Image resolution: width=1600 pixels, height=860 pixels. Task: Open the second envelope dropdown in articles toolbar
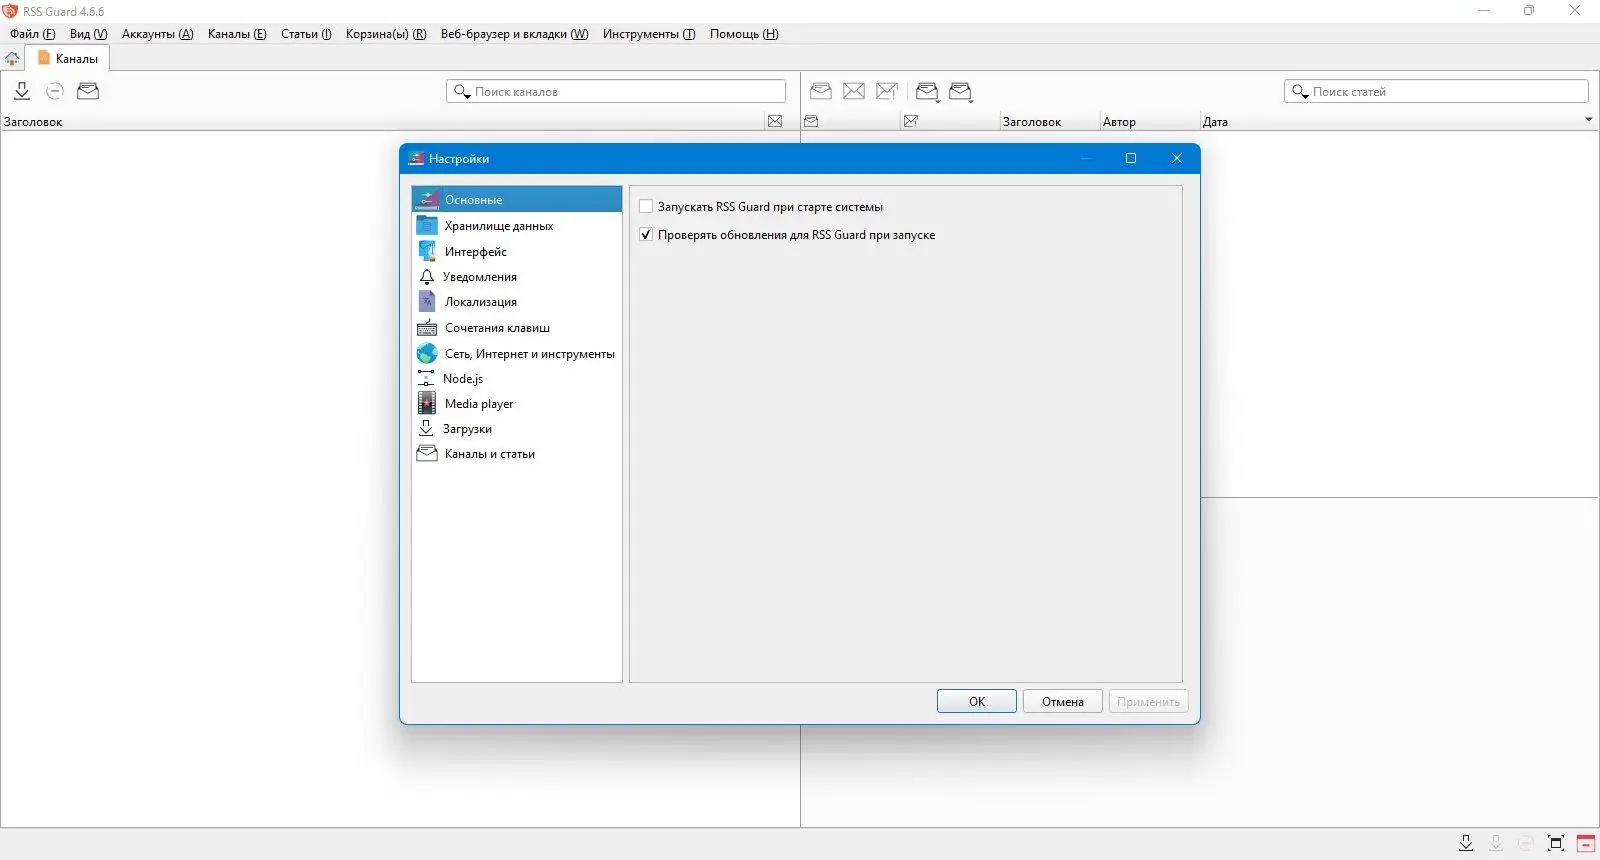coord(961,92)
